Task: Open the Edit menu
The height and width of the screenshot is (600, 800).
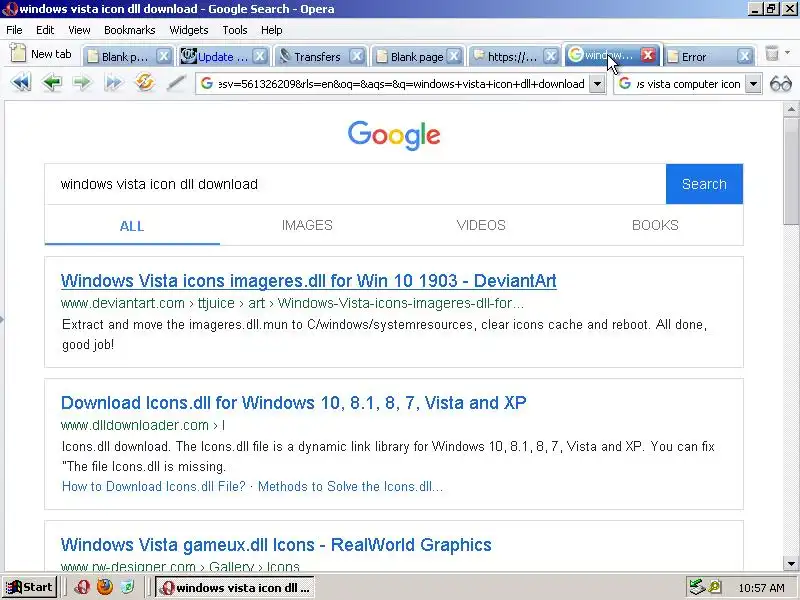Action: click(x=45, y=30)
